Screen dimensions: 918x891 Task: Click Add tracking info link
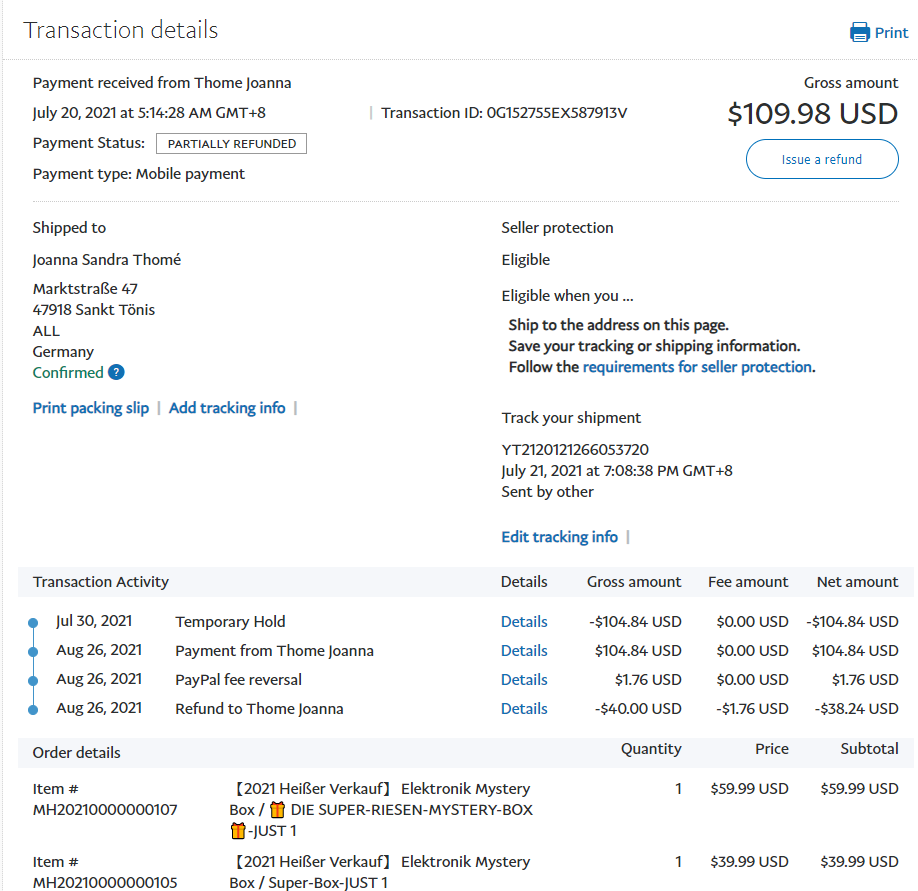pyautogui.click(x=227, y=408)
